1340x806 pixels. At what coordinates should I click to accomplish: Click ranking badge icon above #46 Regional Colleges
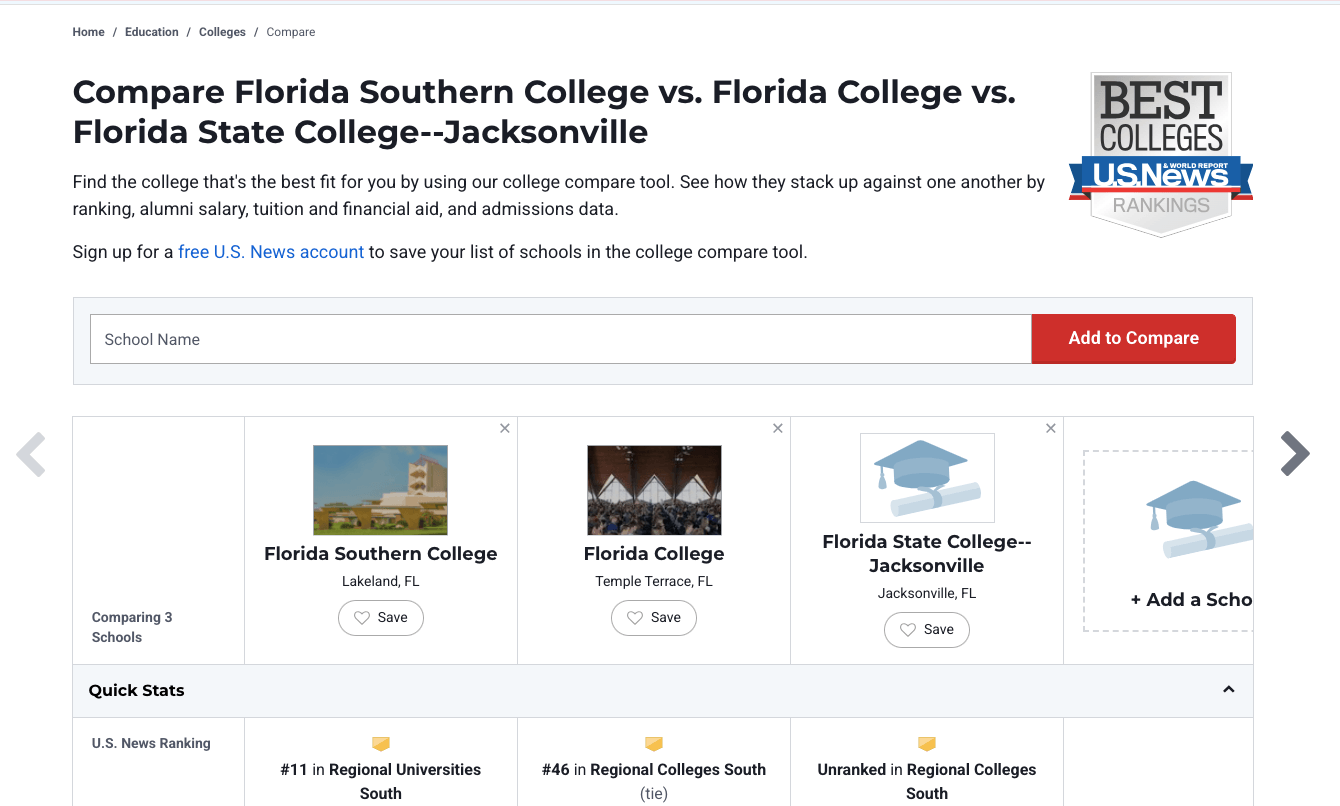(x=654, y=744)
